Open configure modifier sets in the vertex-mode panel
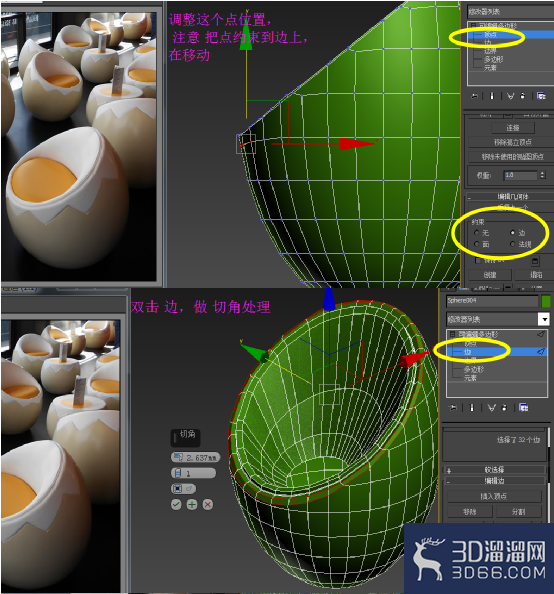 (x=541, y=96)
